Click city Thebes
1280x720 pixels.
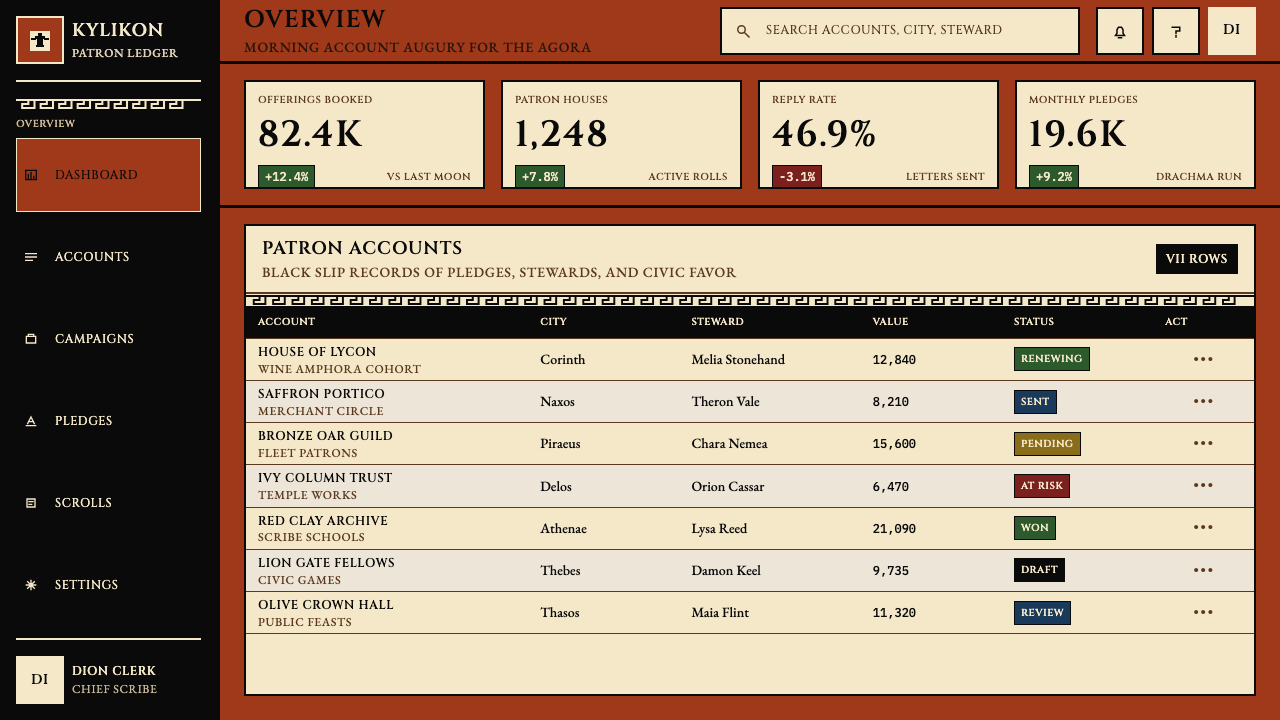[560, 571]
